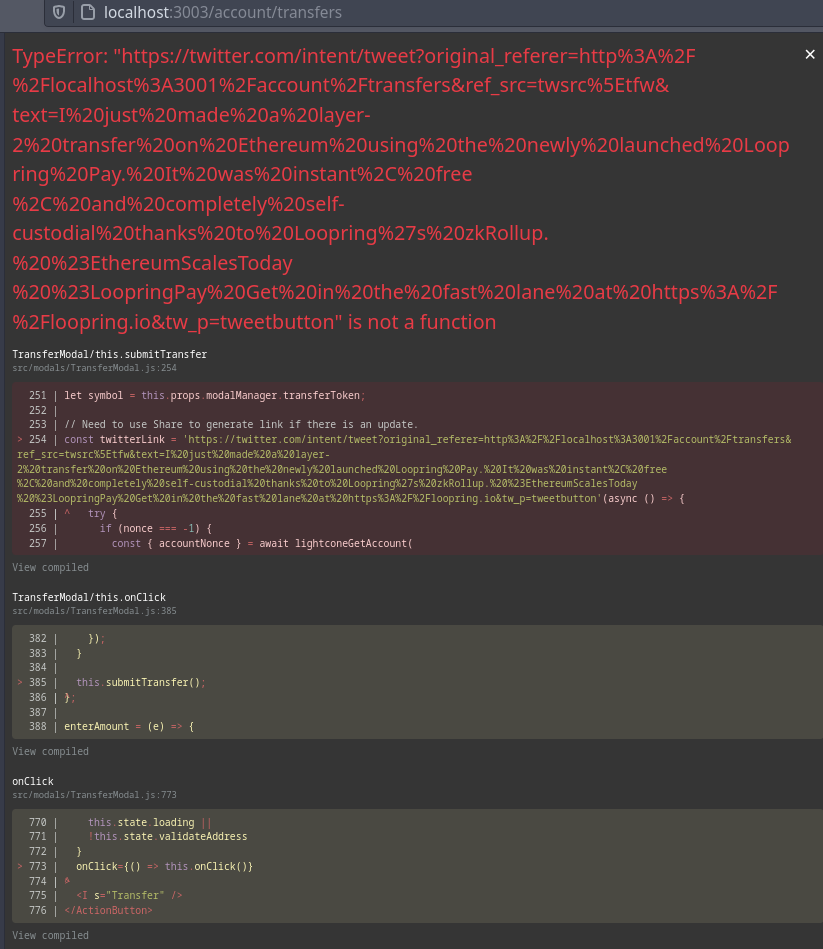Click View compiled under the onClick frame
This screenshot has height=949, width=823.
click(50, 935)
